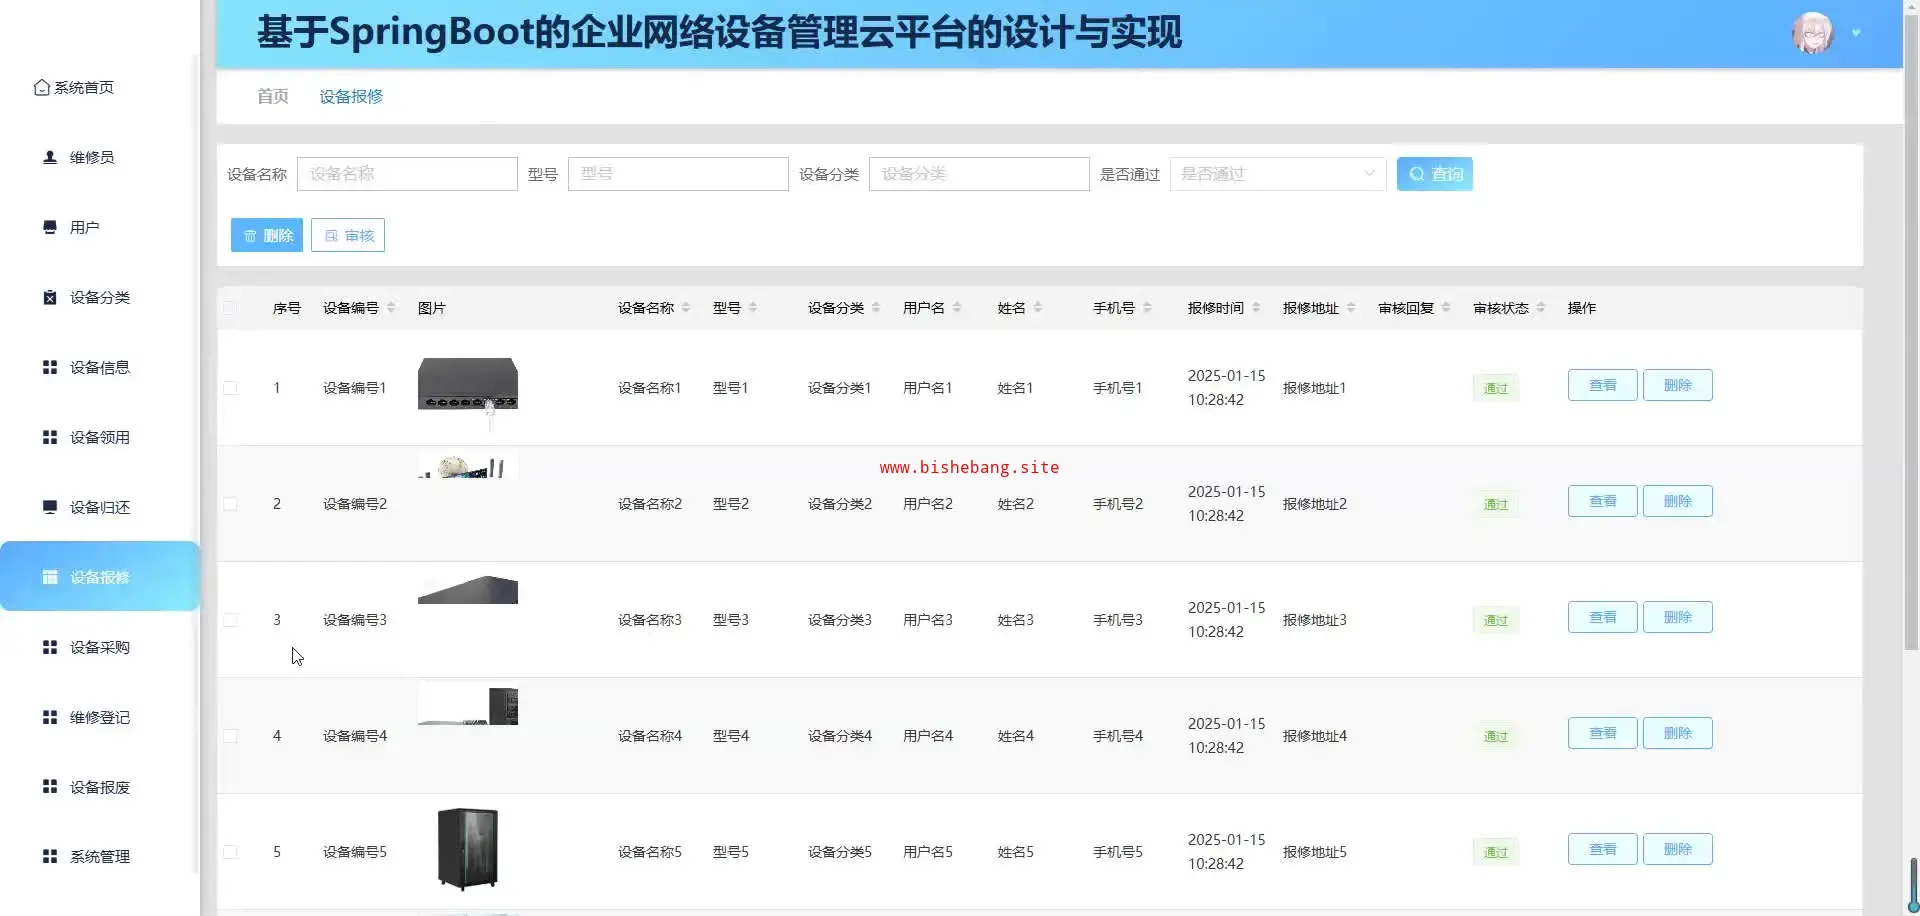Viewport: 1920px width, 916px height.
Task: Click the grid icon beside 设备信息
Action: click(x=50, y=367)
